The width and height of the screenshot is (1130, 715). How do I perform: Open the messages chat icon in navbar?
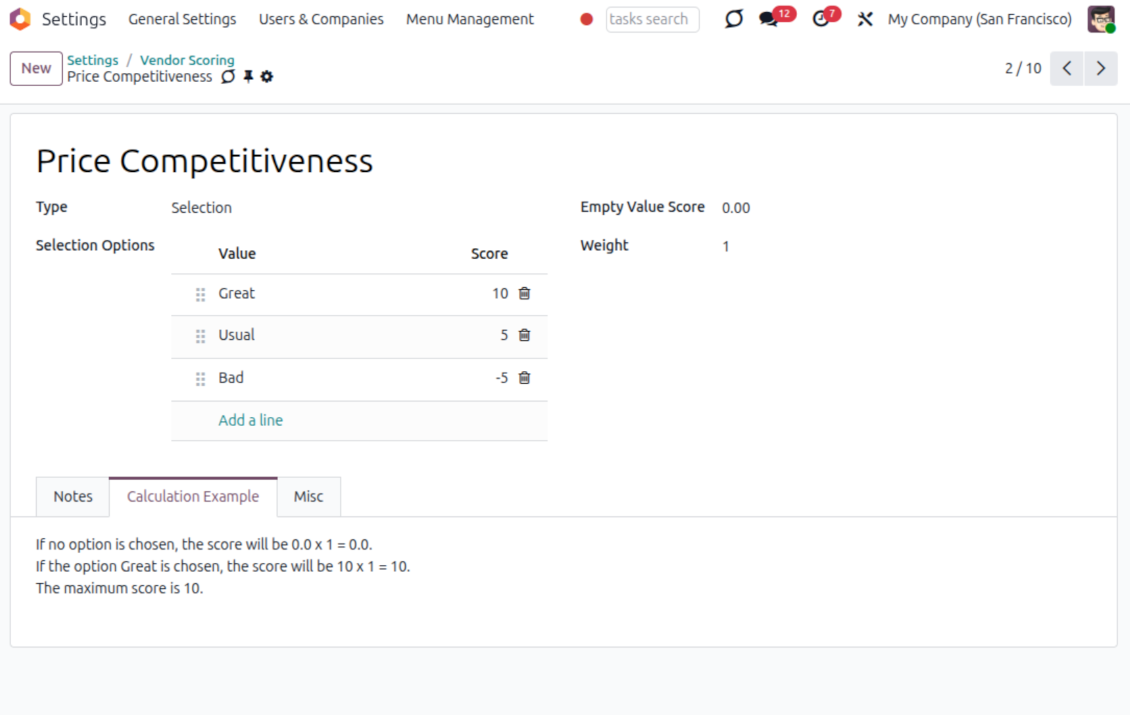point(768,19)
